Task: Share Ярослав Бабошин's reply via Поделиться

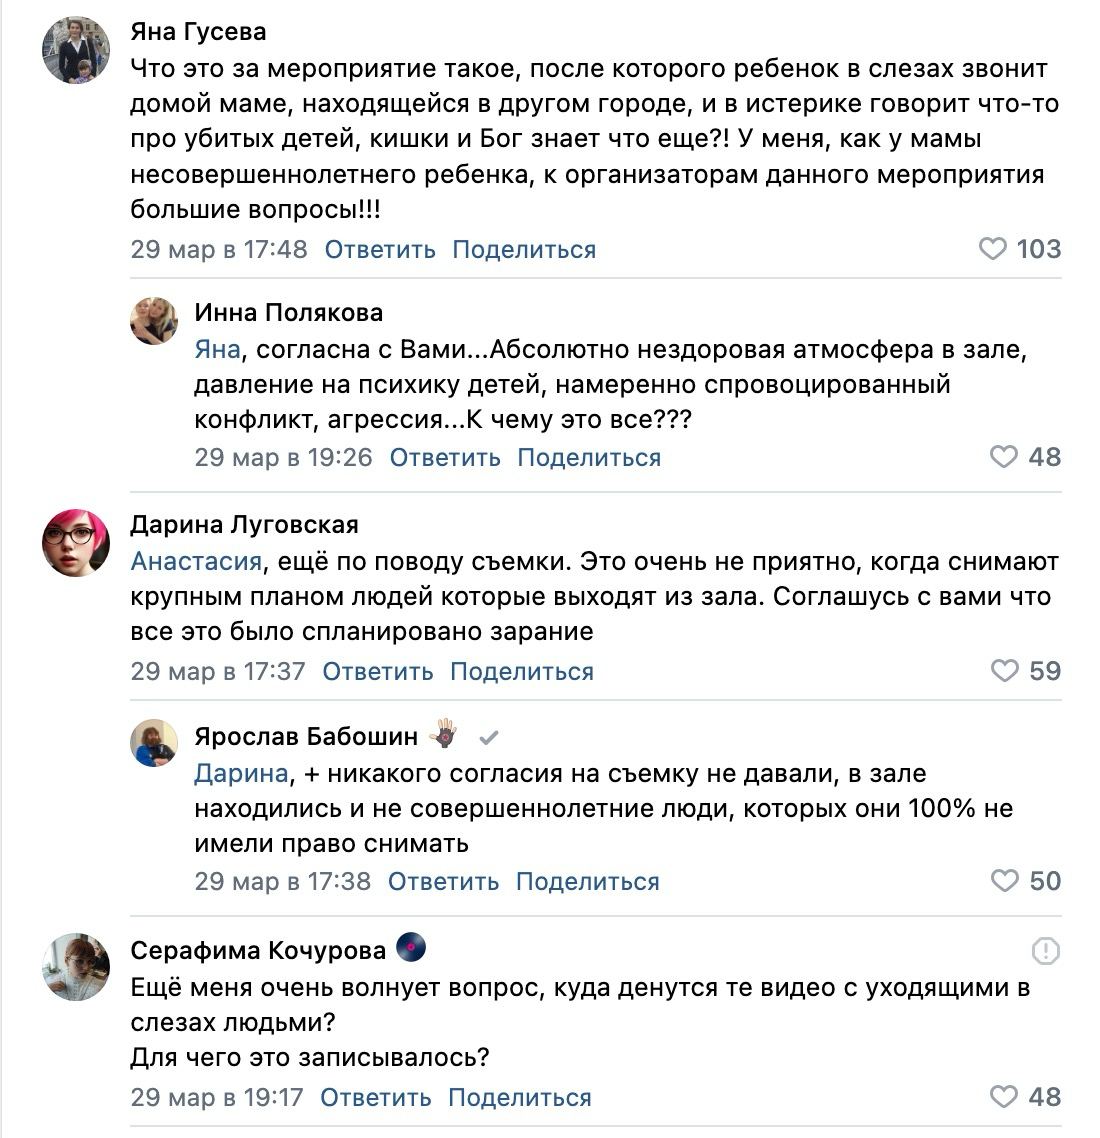Action: point(588,881)
